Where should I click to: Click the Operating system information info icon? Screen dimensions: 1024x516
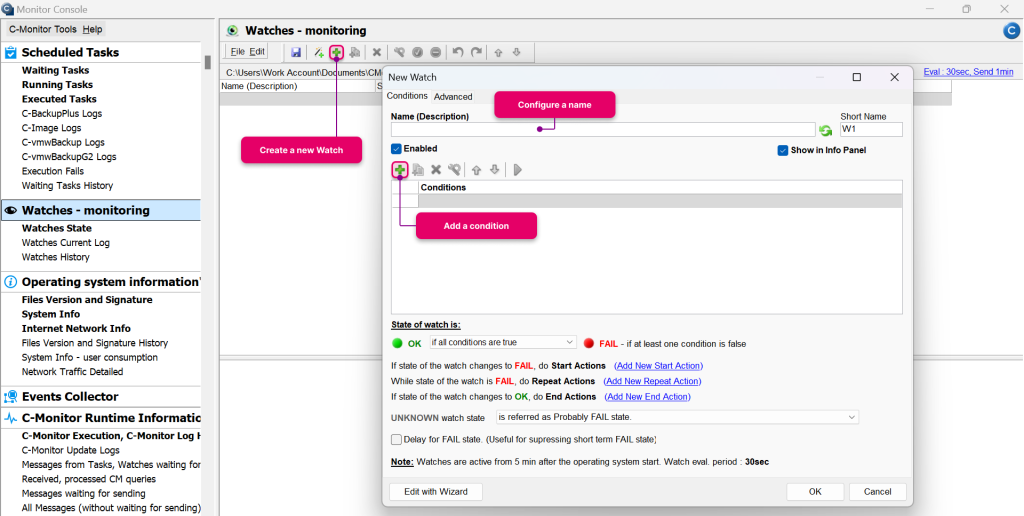tap(10, 282)
